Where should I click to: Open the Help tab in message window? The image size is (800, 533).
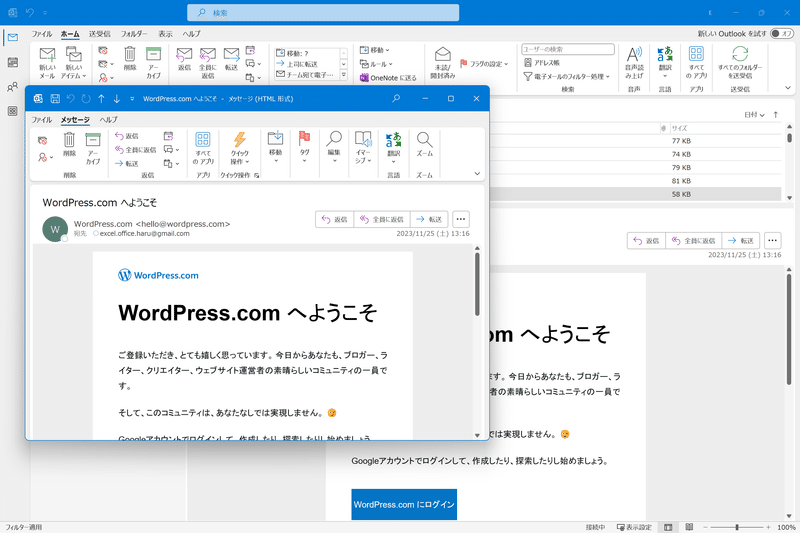coord(108,120)
